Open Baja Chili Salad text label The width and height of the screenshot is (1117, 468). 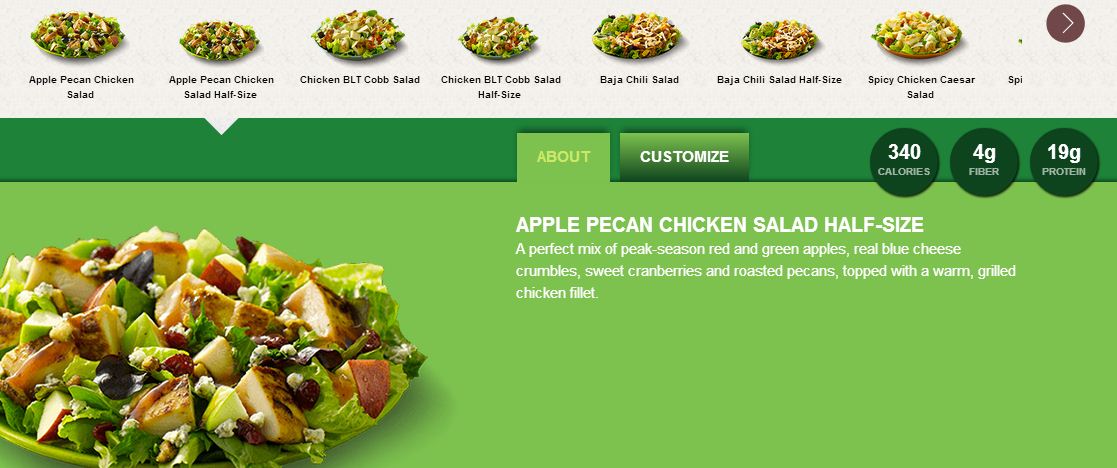click(639, 80)
